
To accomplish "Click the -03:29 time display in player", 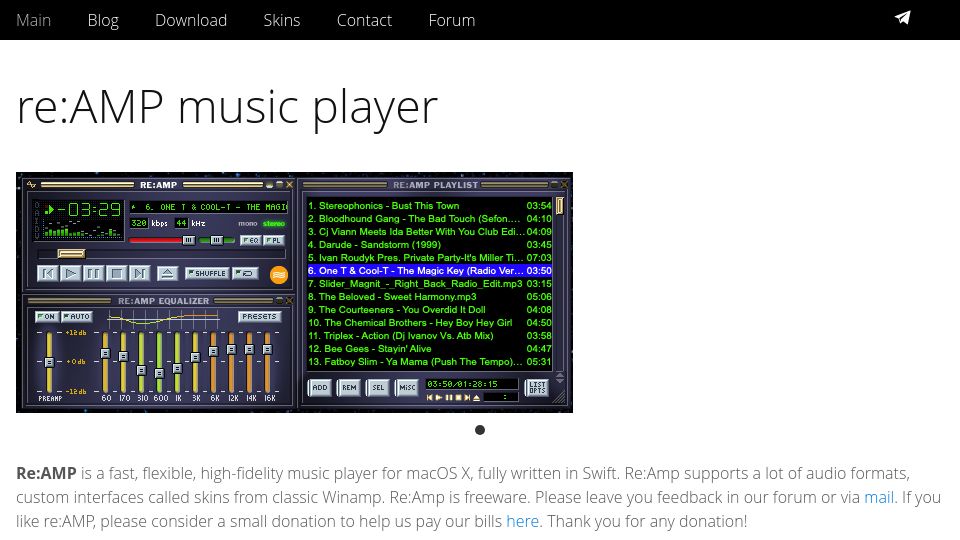I will [x=89, y=210].
